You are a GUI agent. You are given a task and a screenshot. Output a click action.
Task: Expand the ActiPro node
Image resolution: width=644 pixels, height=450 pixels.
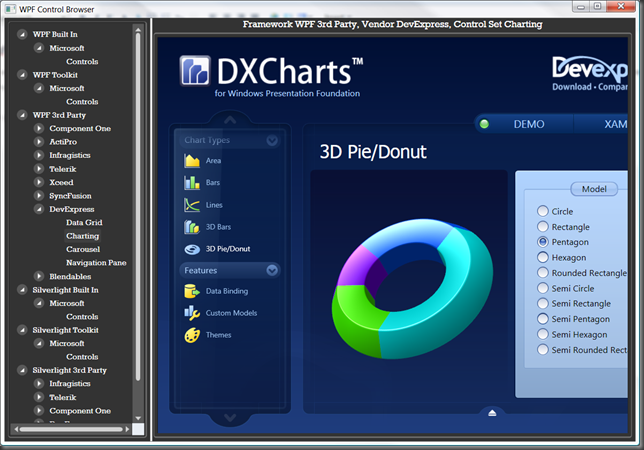39,142
